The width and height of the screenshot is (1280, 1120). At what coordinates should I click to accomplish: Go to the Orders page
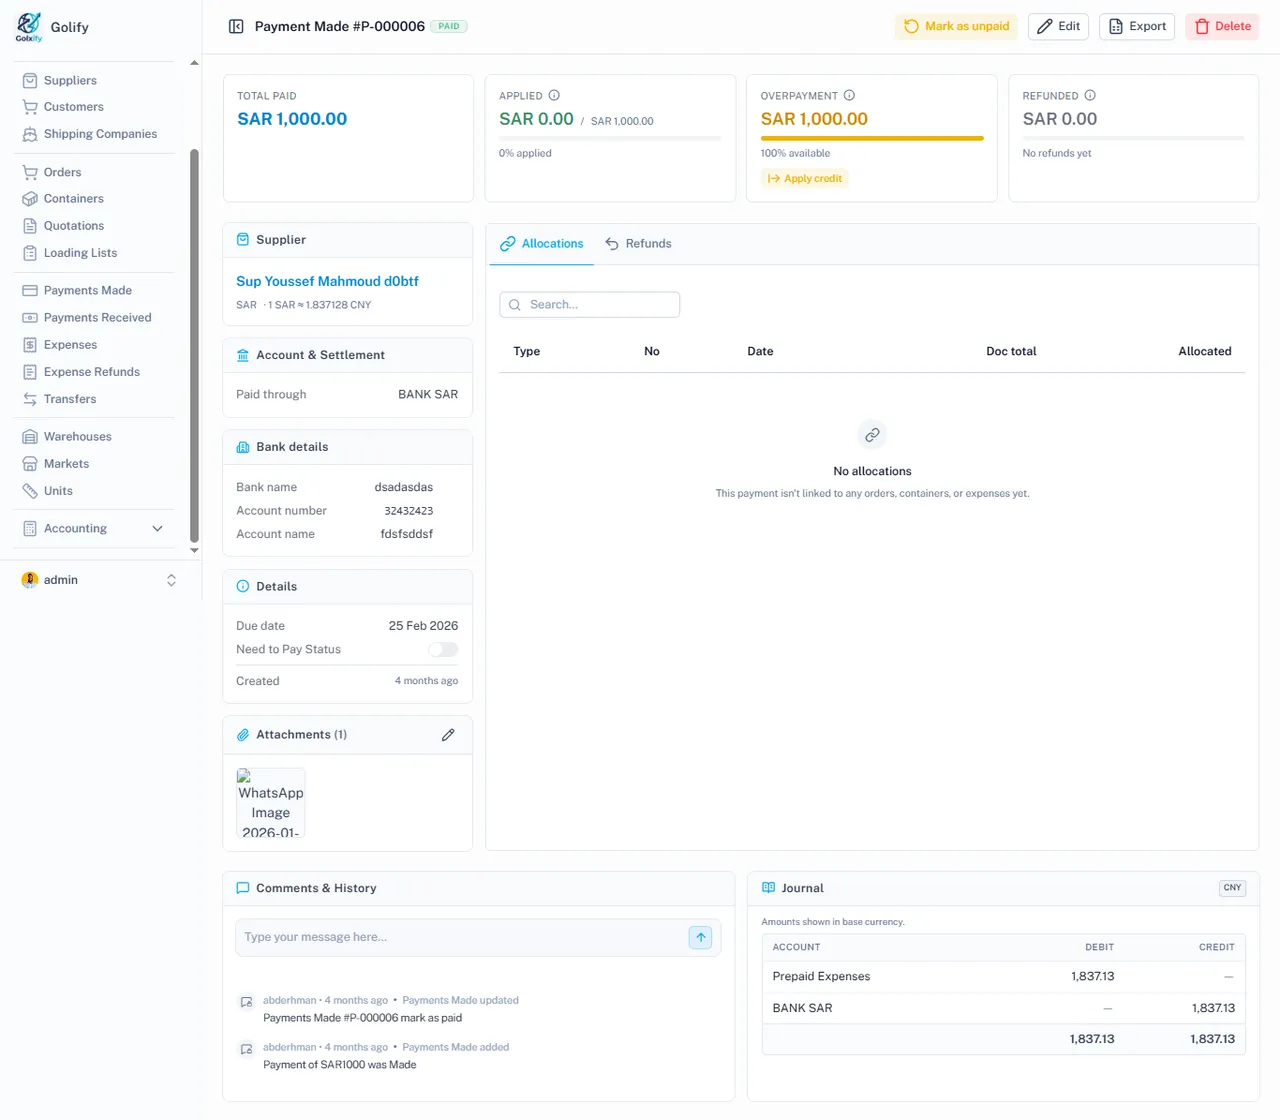62,172
